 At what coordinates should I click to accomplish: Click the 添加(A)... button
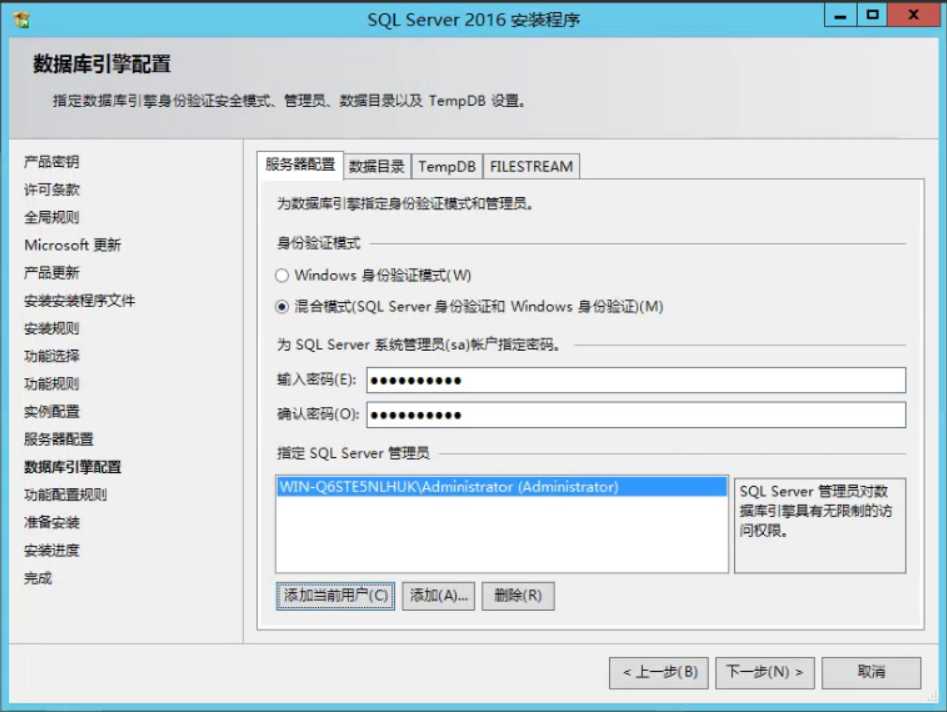pos(438,596)
